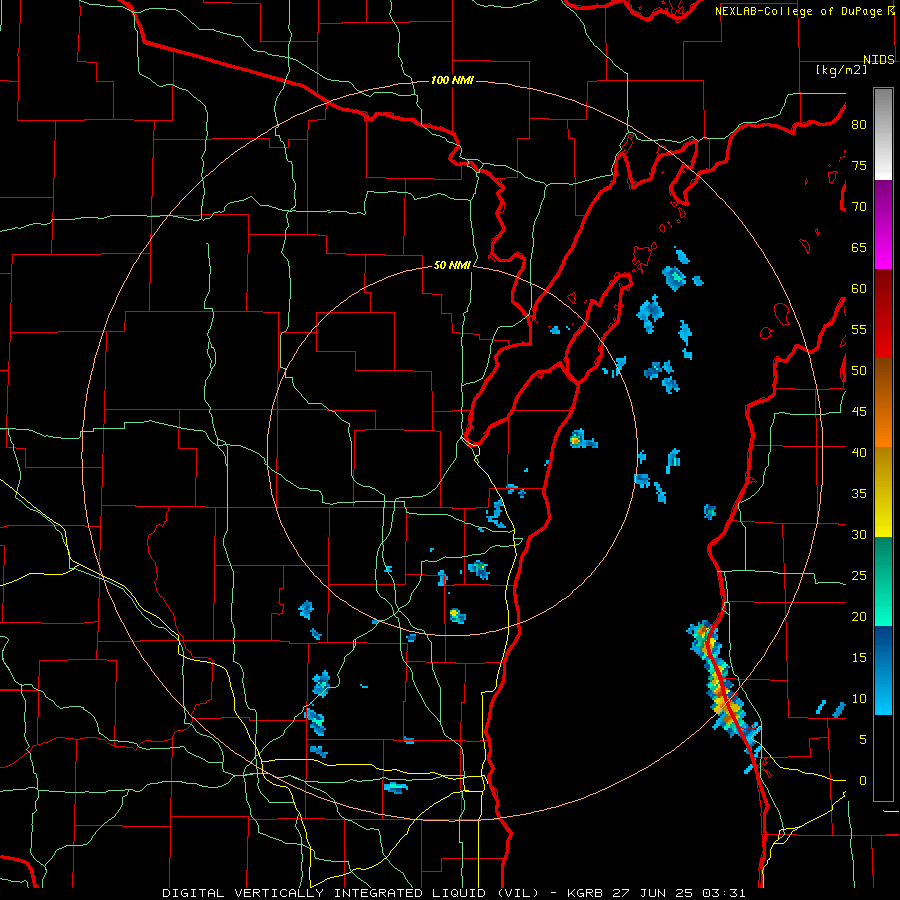Pick the blue segment of color scale

(x=883, y=670)
